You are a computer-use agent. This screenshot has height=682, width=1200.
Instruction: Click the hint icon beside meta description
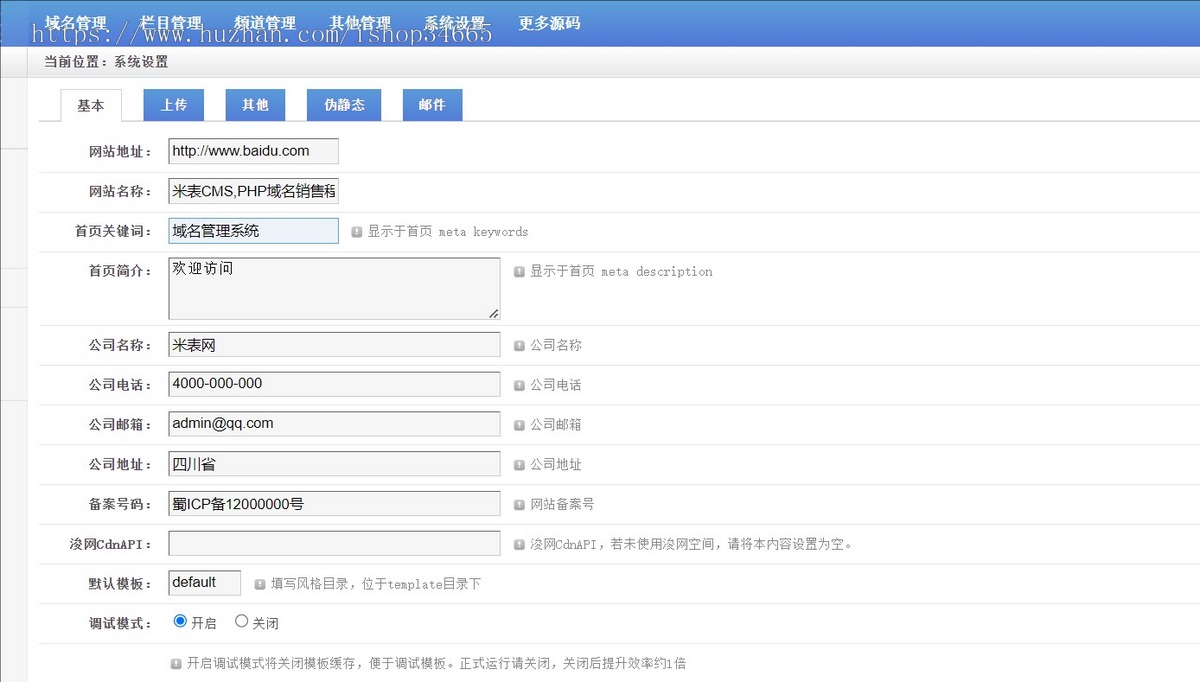519,272
